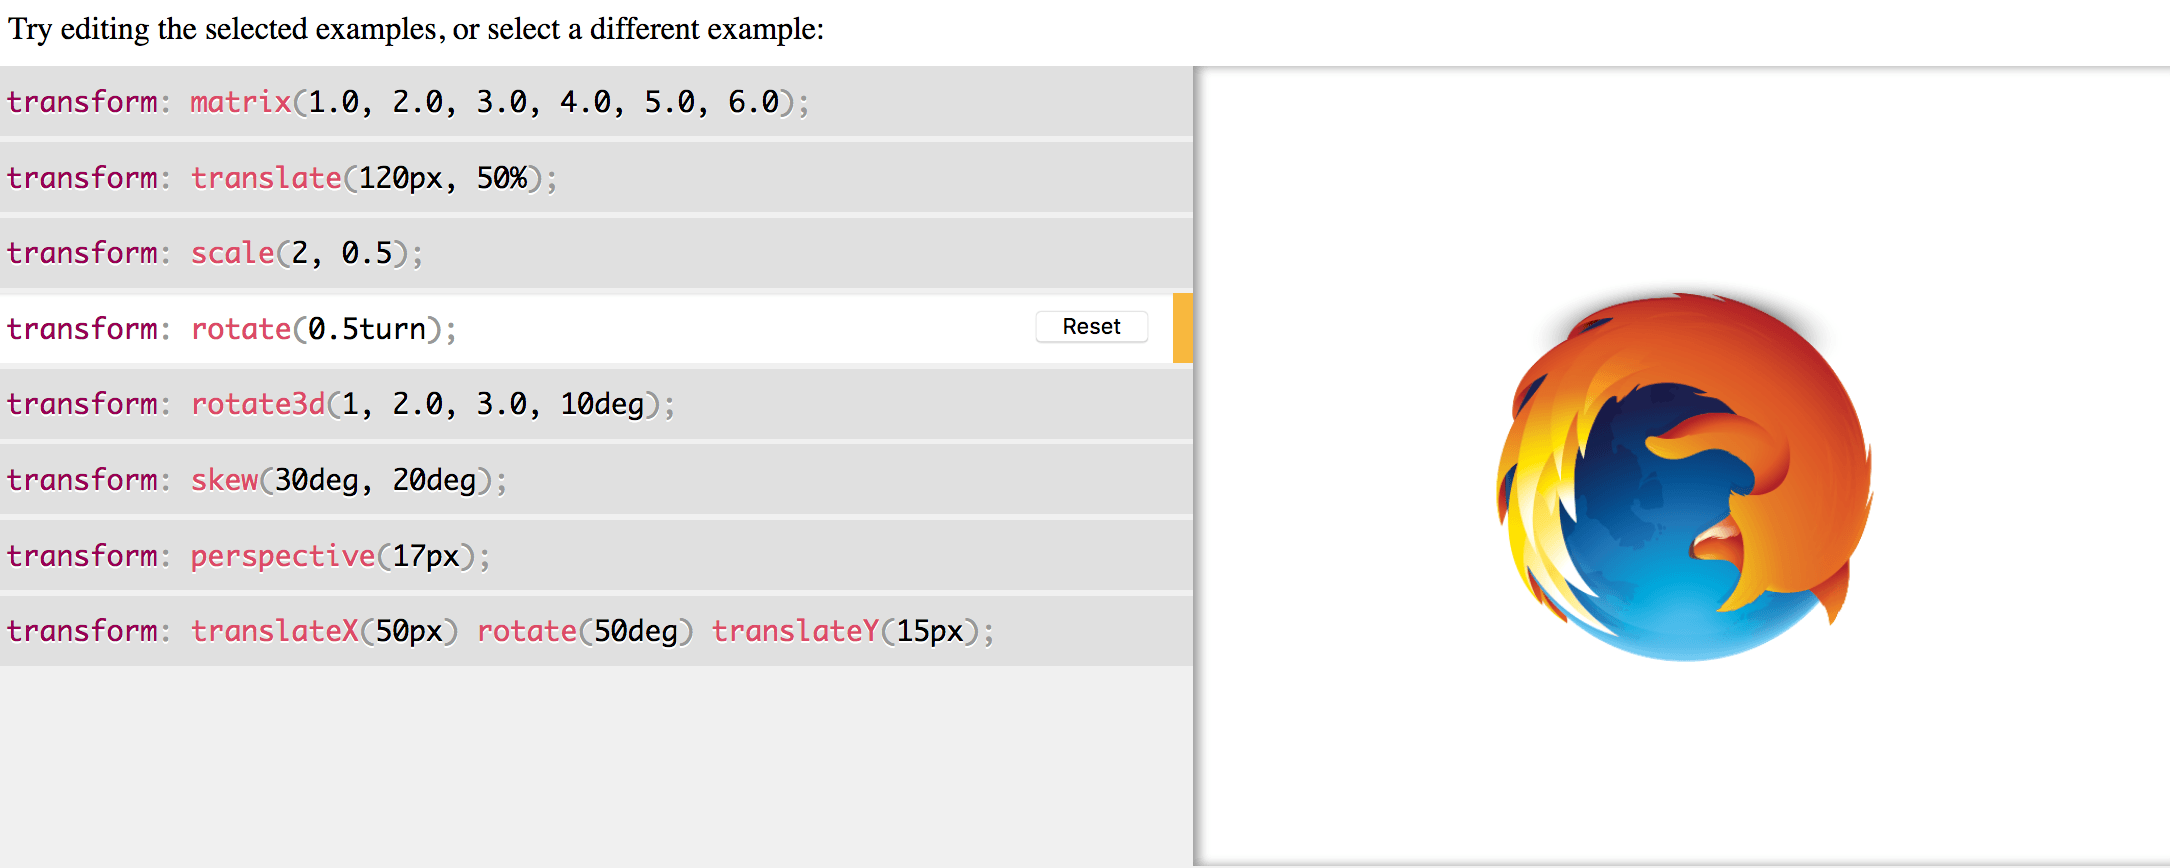Click the 30deg value in skew

tap(316, 480)
